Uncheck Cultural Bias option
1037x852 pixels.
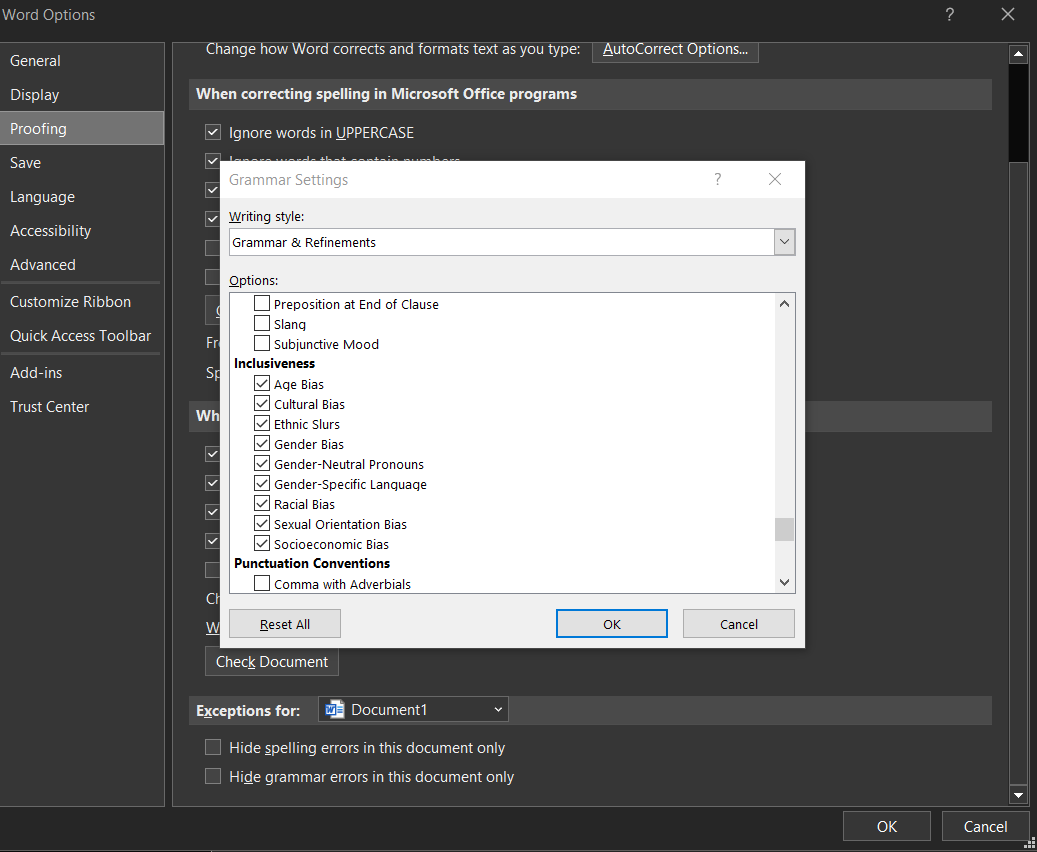click(262, 403)
